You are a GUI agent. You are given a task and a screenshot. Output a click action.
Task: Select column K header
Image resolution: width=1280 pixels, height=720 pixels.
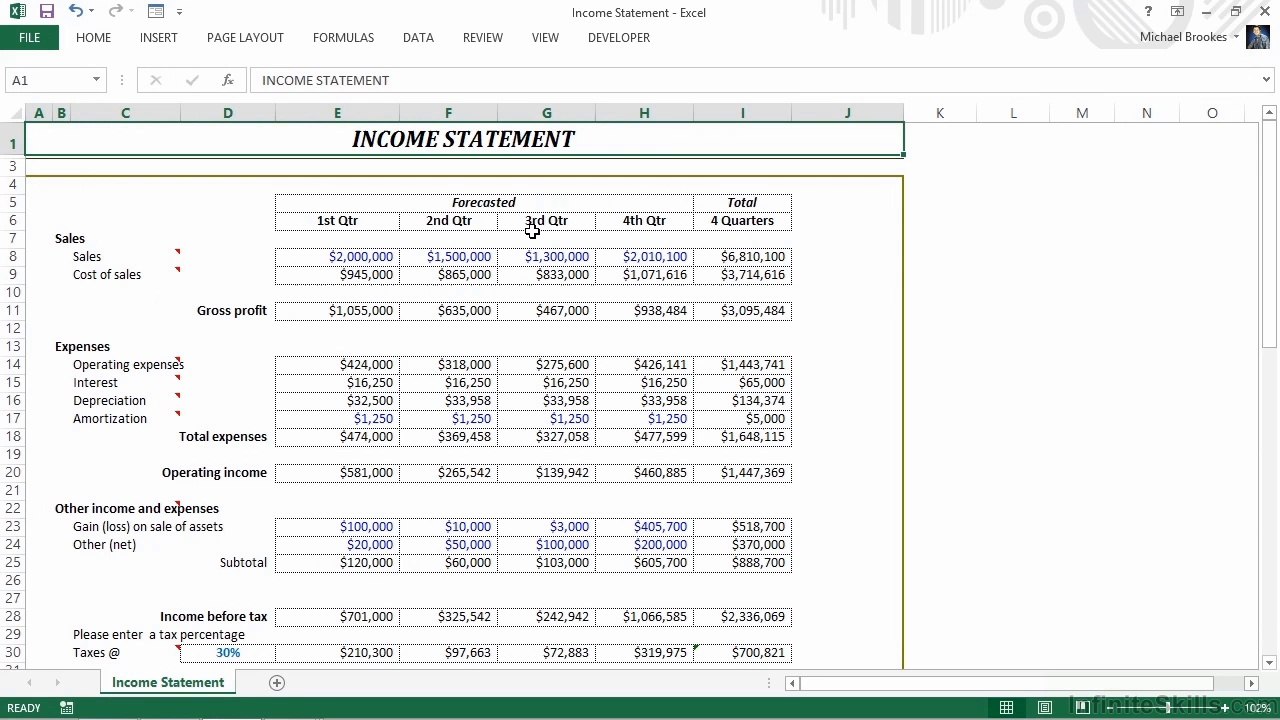940,113
